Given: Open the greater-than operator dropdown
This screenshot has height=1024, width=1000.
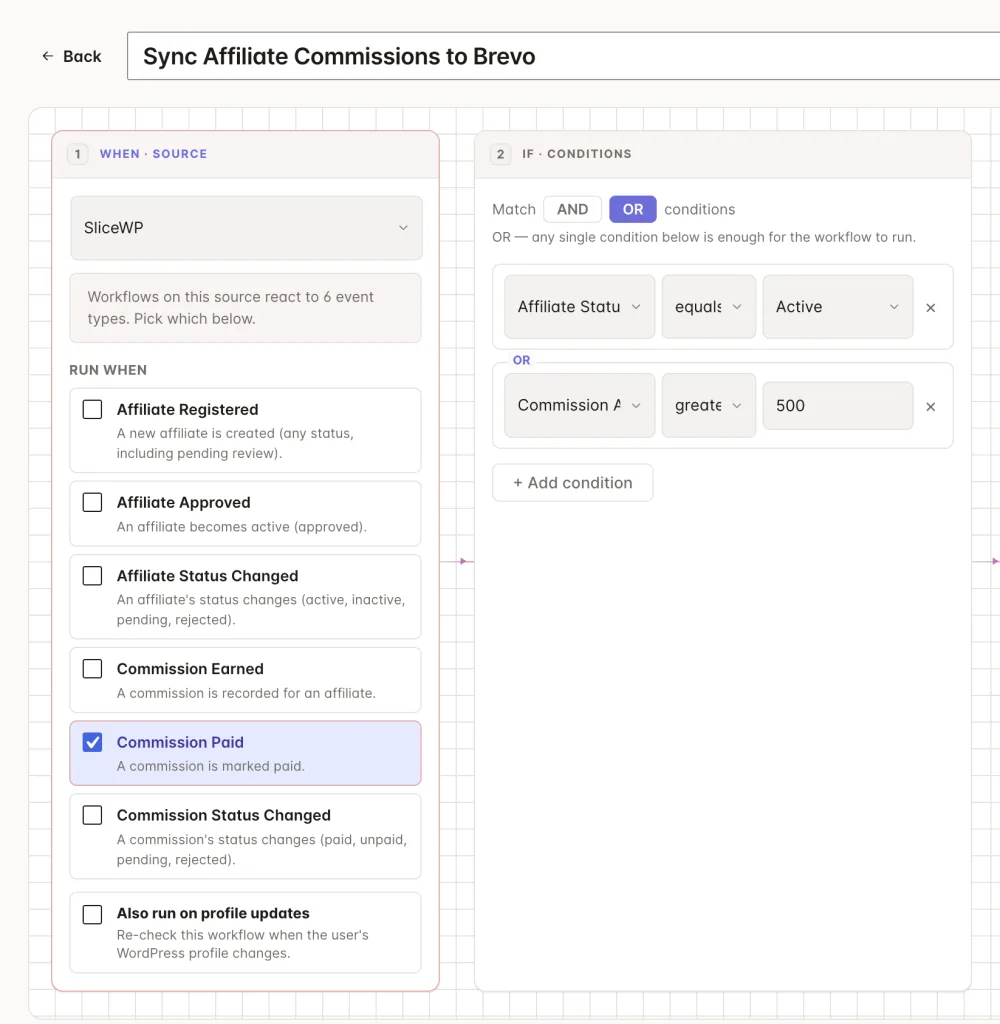Looking at the screenshot, I should (709, 405).
